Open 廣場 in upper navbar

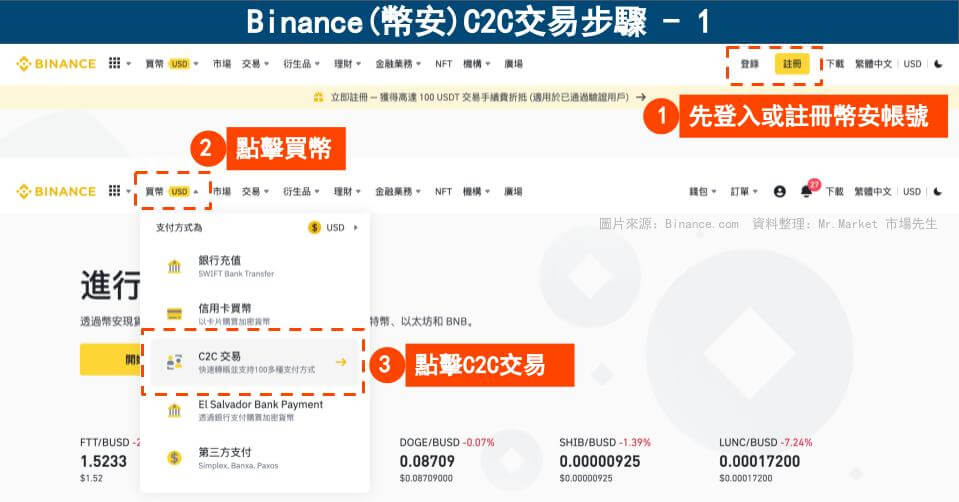[x=513, y=64]
